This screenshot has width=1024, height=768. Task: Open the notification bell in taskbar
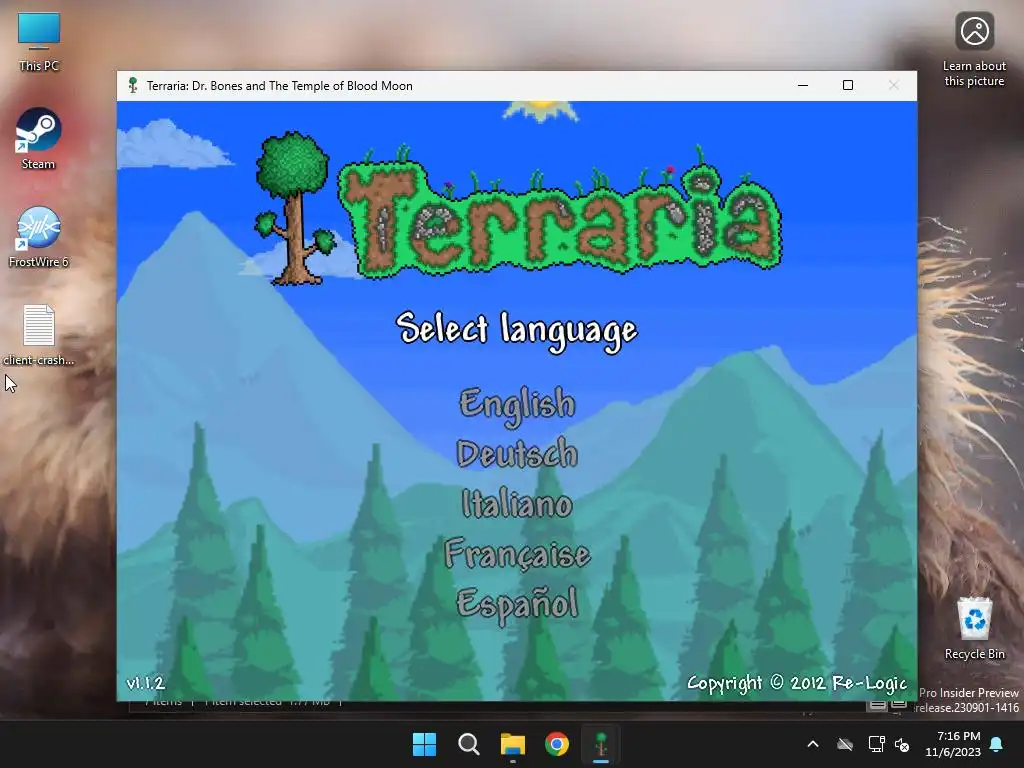(x=997, y=744)
